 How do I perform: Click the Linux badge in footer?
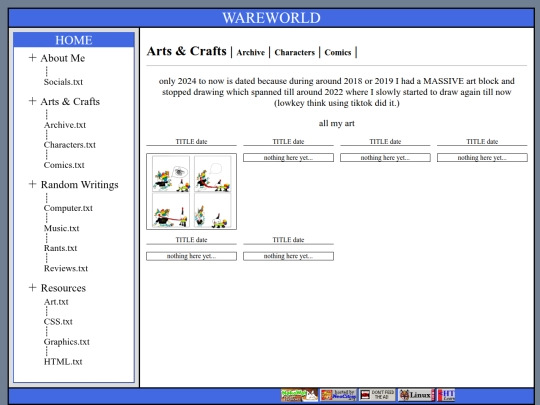[x=416, y=395]
